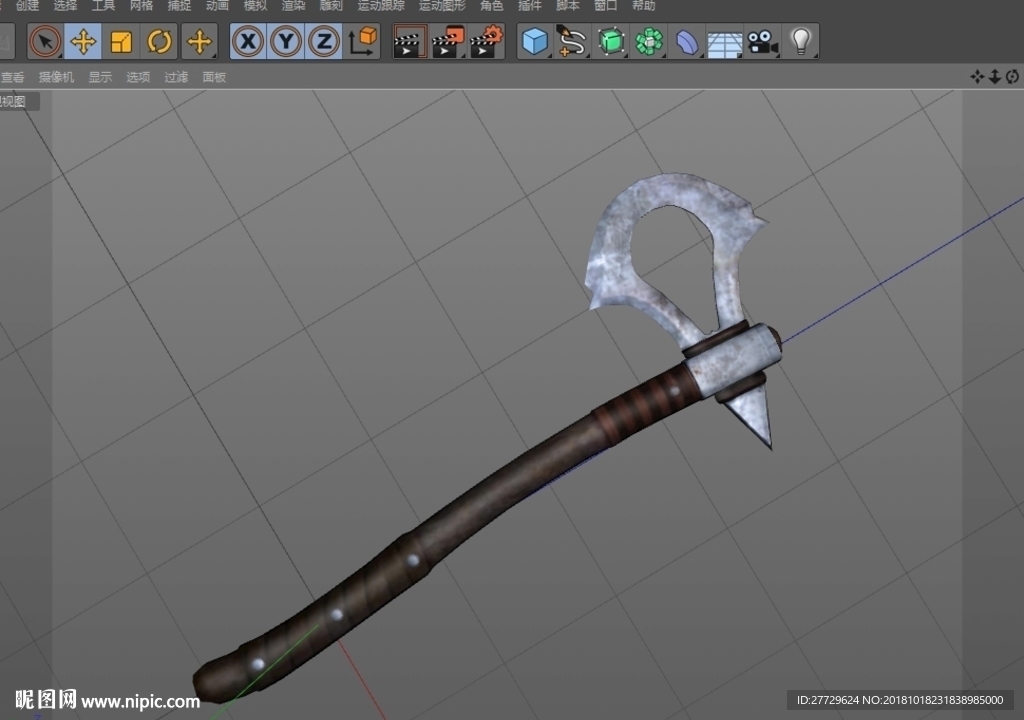The height and width of the screenshot is (720, 1024).
Task: Switch the coordinate system icon
Action: [x=362, y=42]
